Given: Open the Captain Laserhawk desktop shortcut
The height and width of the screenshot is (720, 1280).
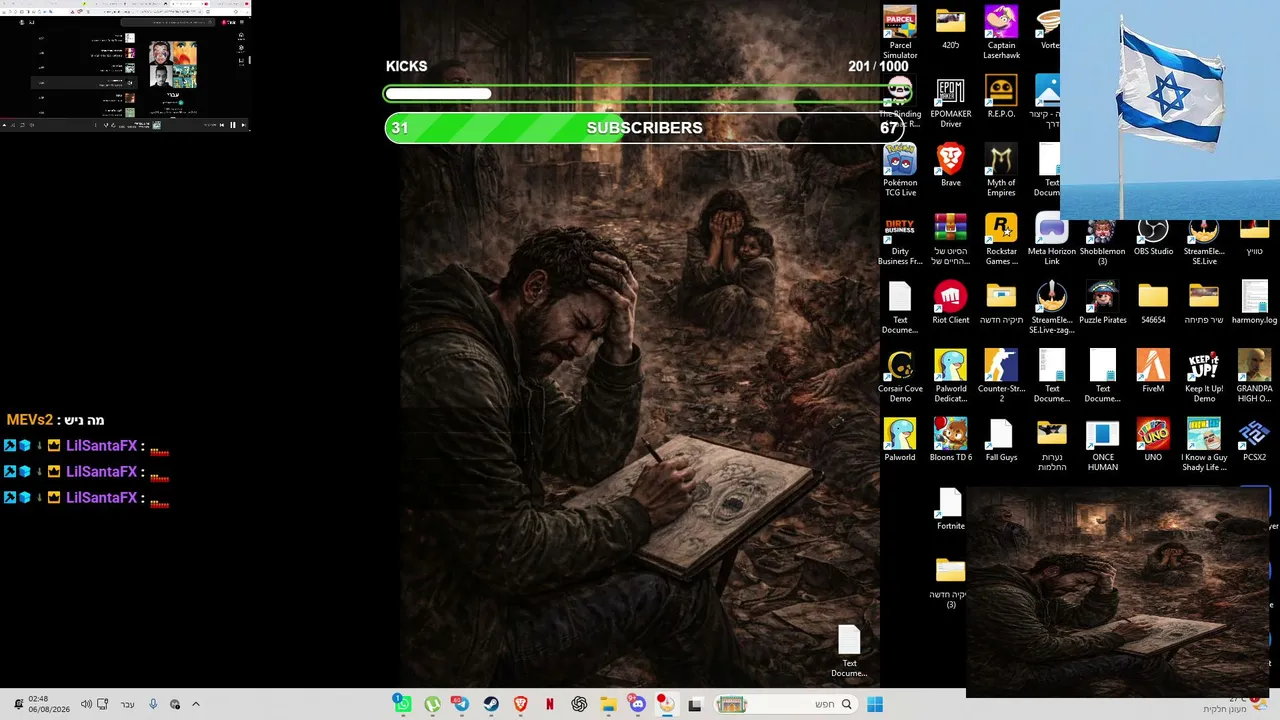Looking at the screenshot, I should [x=1001, y=32].
